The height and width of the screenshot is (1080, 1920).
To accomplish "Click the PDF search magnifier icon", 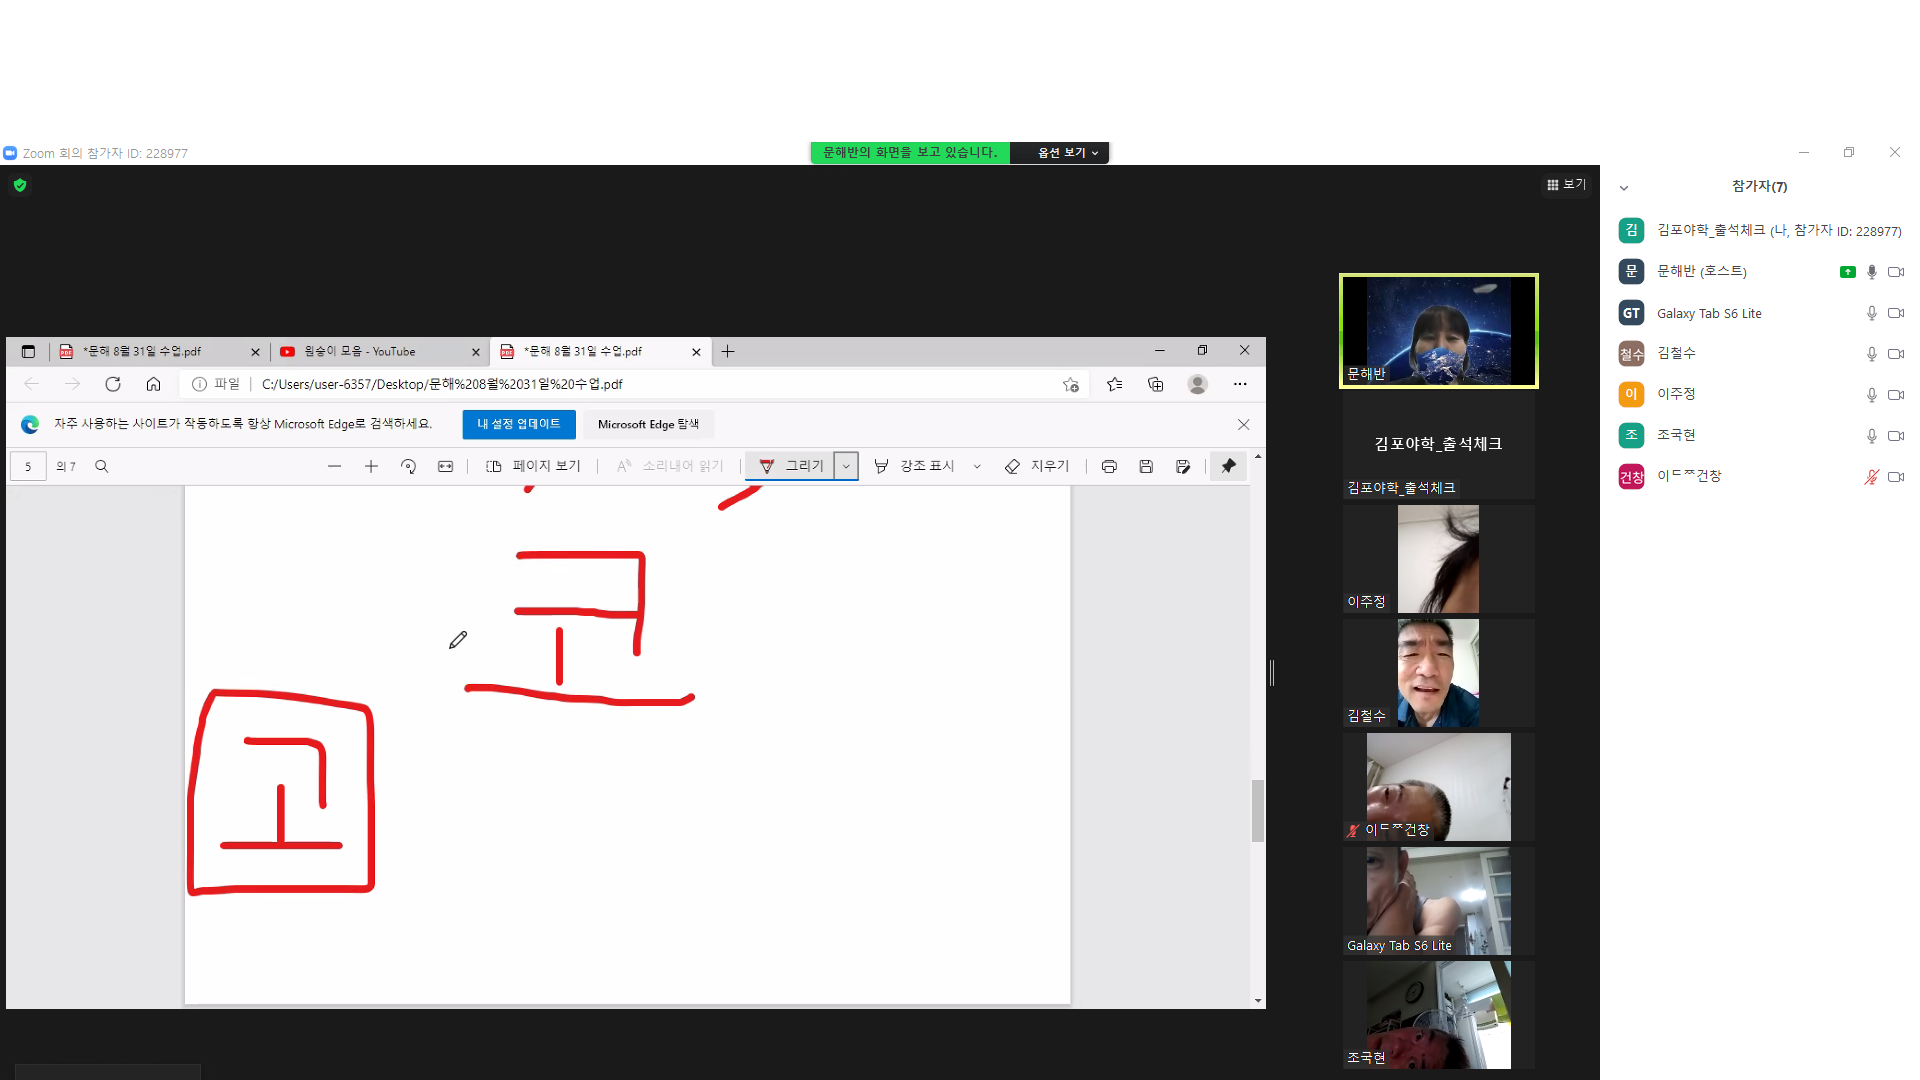I will [x=101, y=466].
